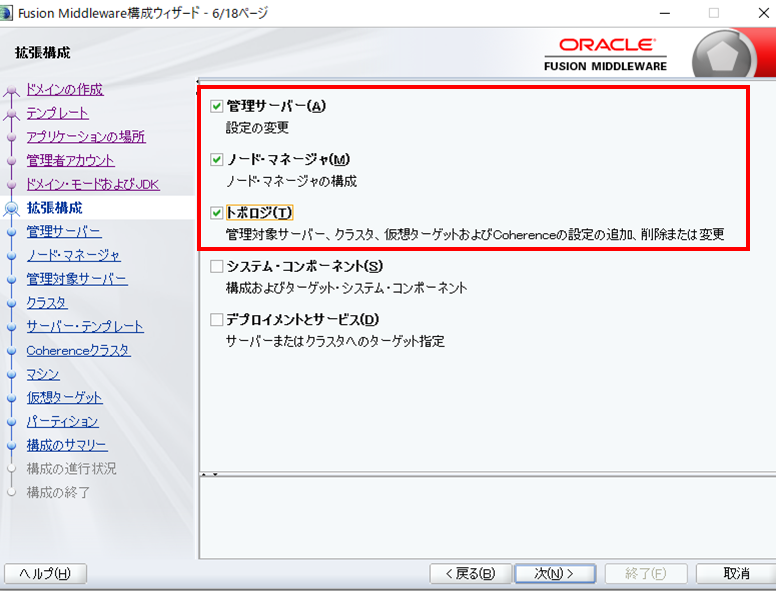This screenshot has width=776, height=591.
Task: Open the アプリケーションの場所 step
Action: [x=85, y=137]
